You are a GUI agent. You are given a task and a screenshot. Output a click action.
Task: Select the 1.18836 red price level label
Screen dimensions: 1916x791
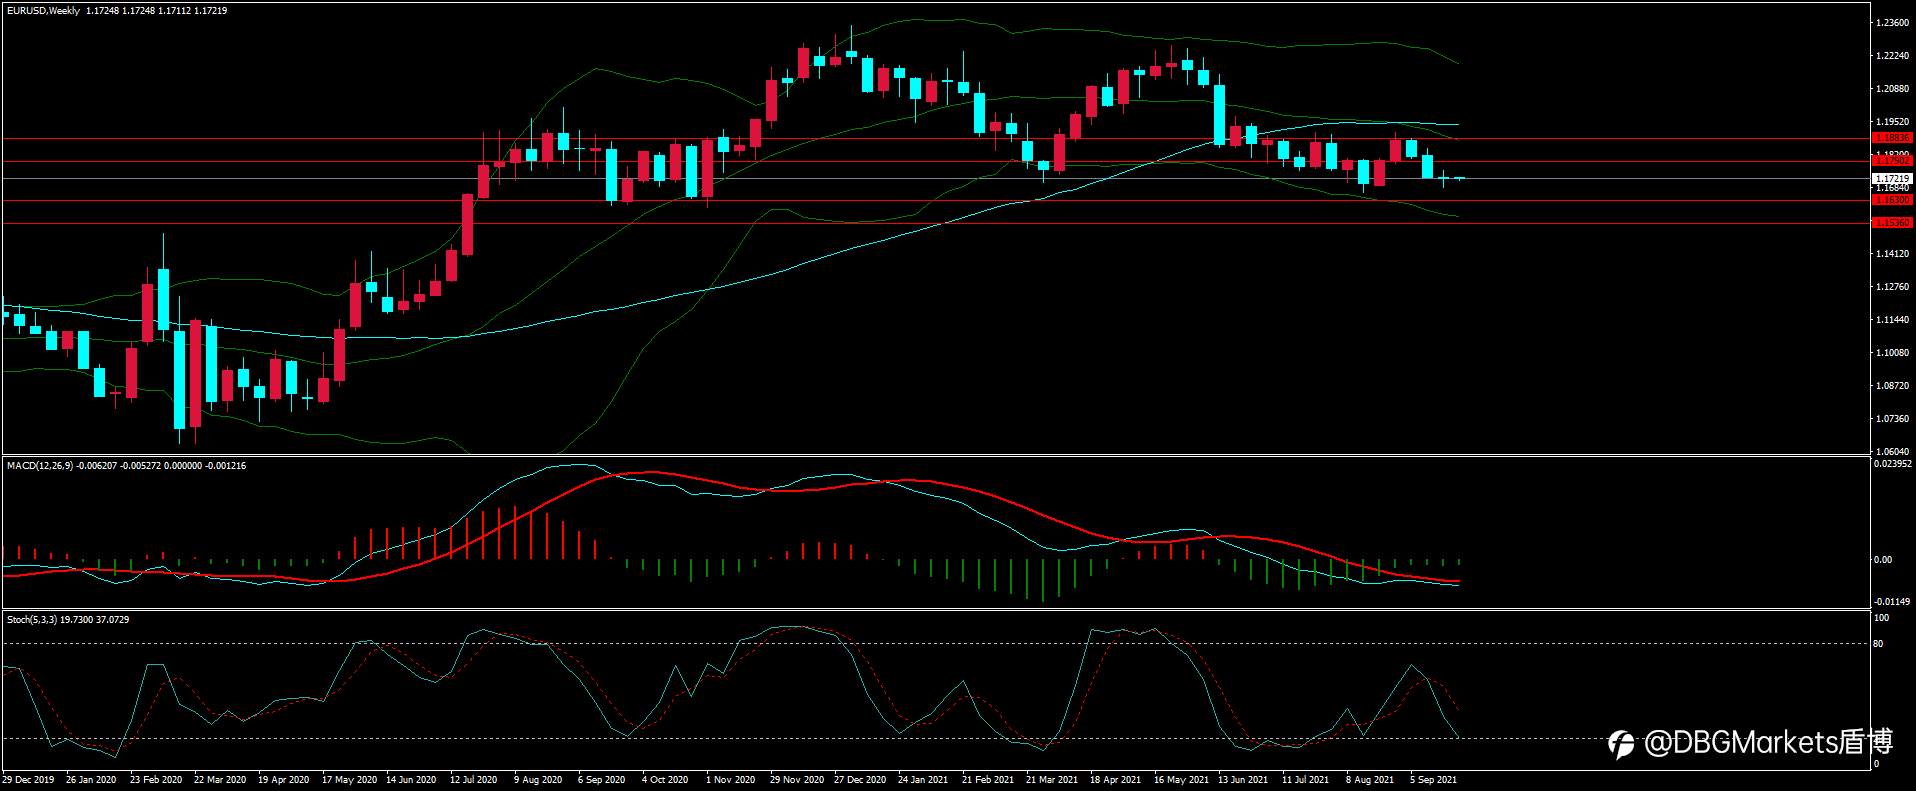pyautogui.click(x=1892, y=138)
